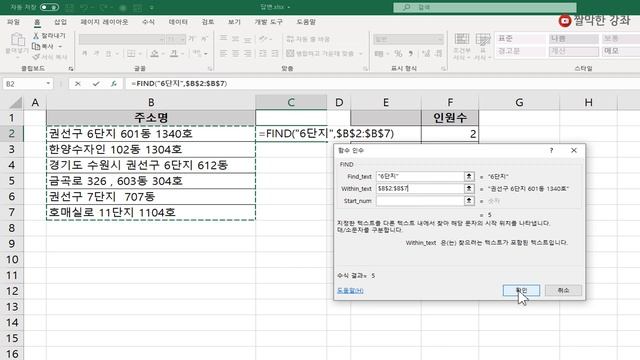This screenshot has height=360, width=640.
Task: Click the Copy (복사) button
Action: coord(43,47)
